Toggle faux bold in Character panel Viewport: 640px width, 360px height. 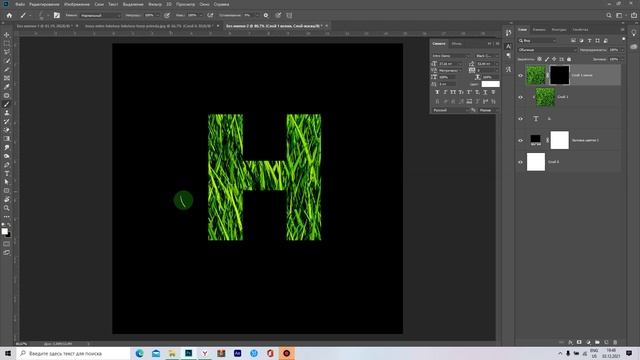pyautogui.click(x=437, y=92)
